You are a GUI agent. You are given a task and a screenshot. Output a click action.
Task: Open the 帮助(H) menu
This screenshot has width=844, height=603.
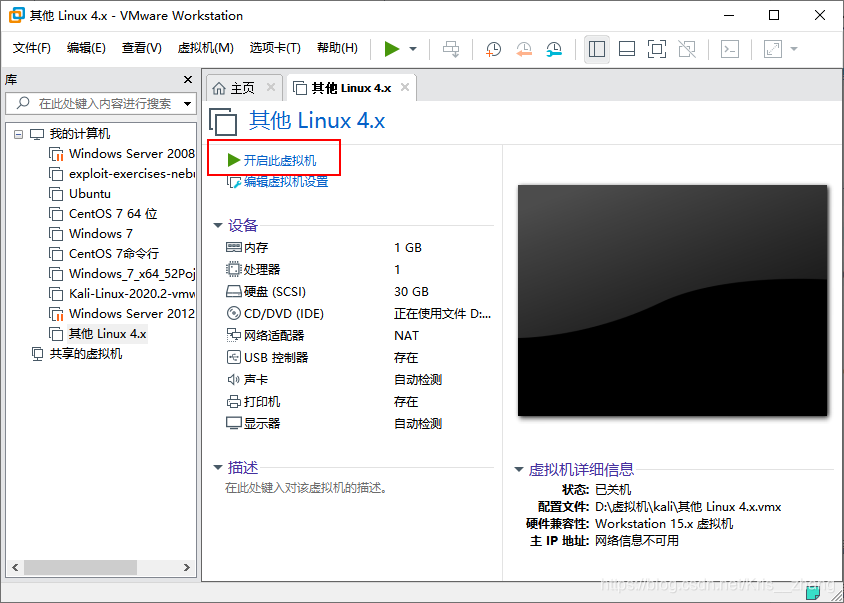pos(337,48)
